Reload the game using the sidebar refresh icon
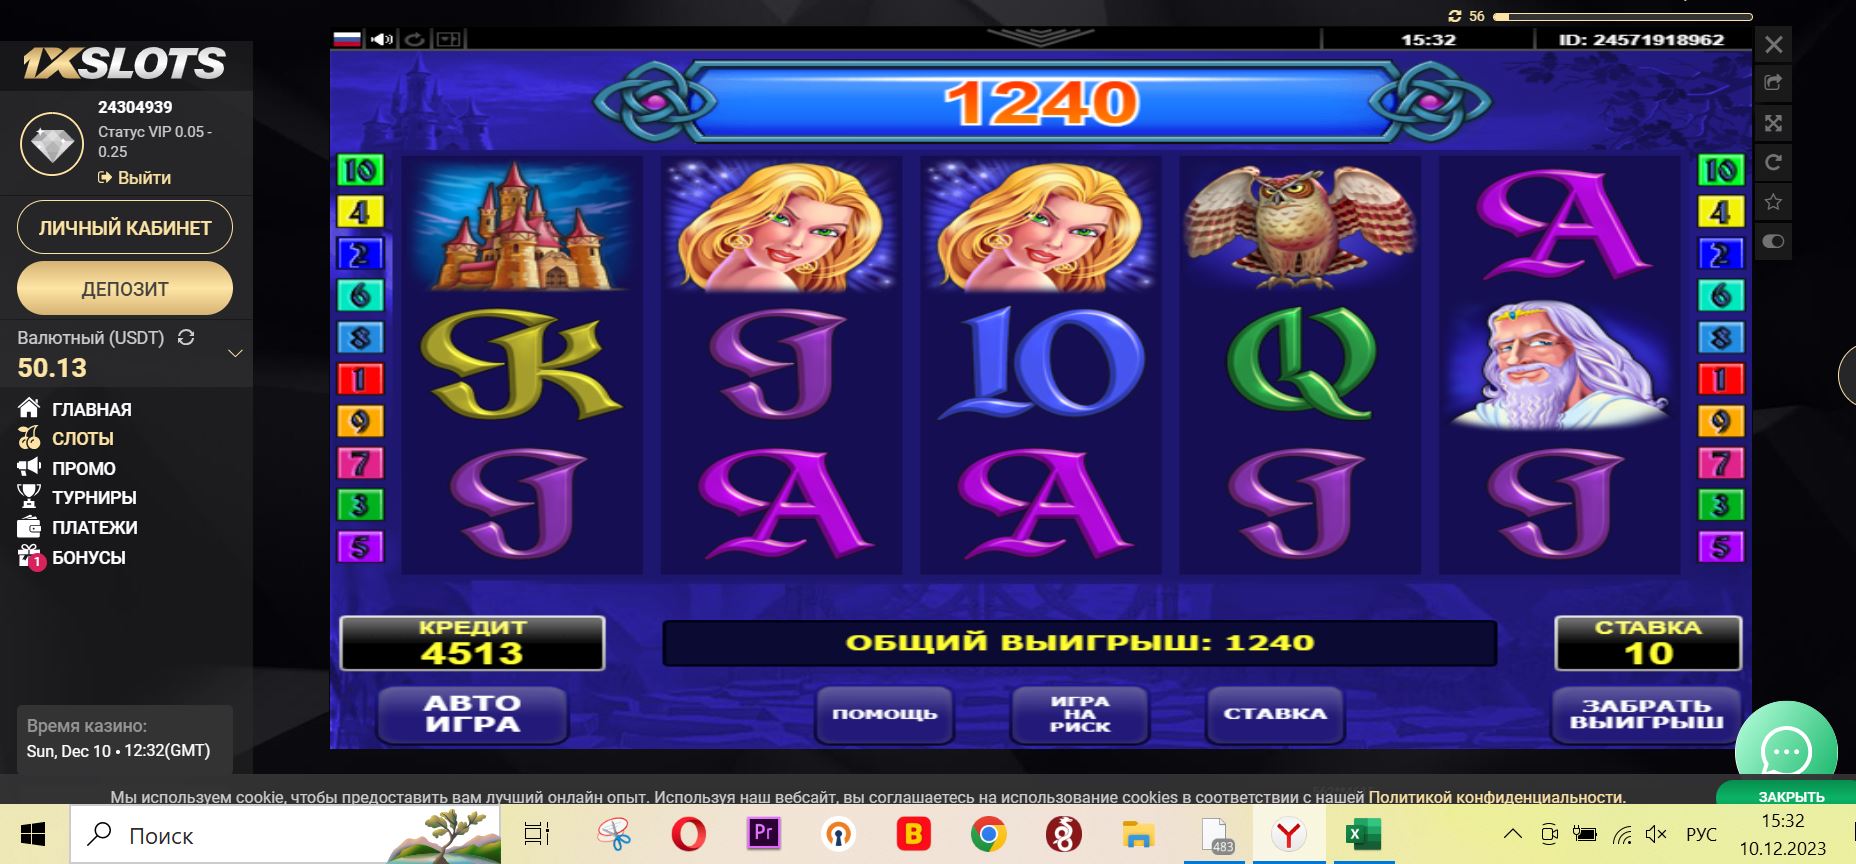1856x864 pixels. [x=1773, y=162]
